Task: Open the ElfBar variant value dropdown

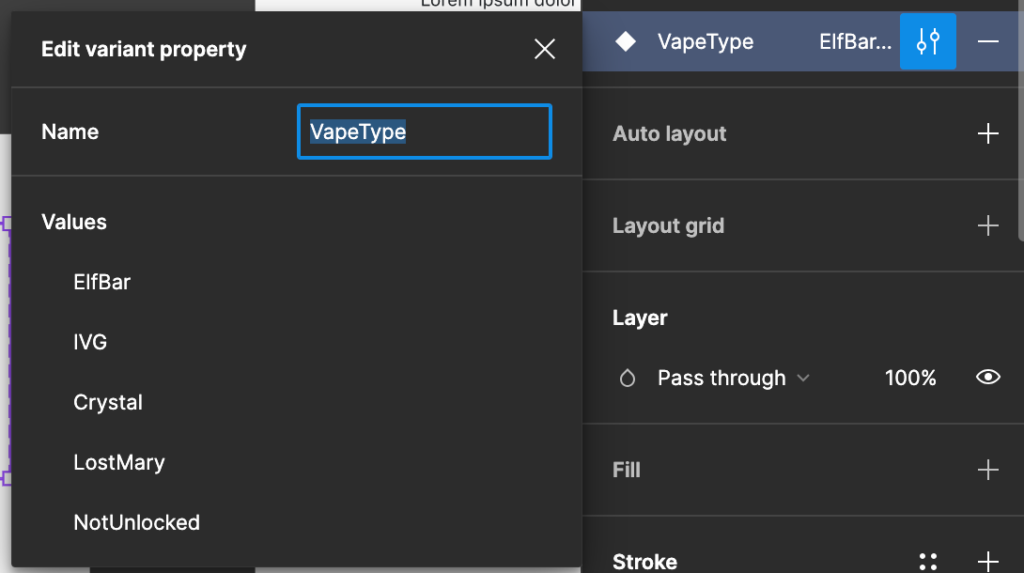Action: tap(855, 42)
